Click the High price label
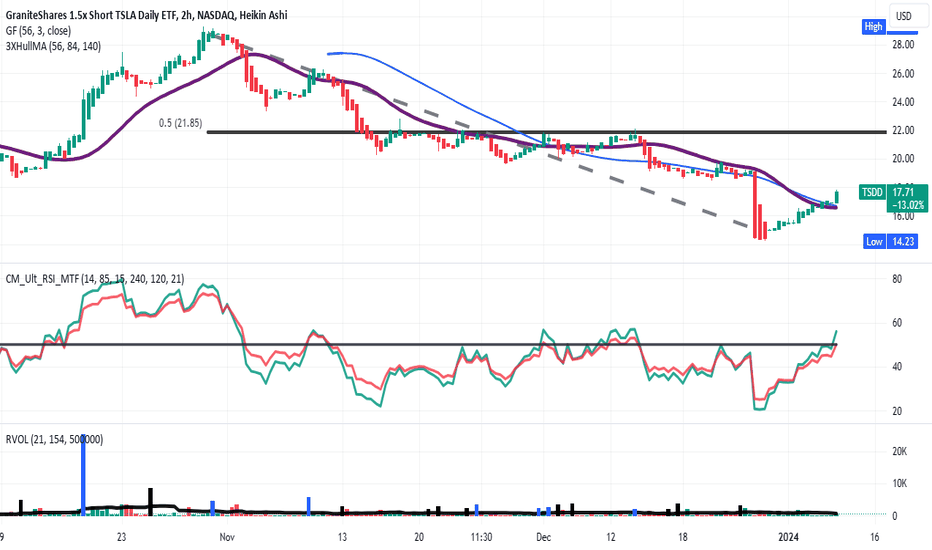The image size is (932, 550). coord(873,26)
